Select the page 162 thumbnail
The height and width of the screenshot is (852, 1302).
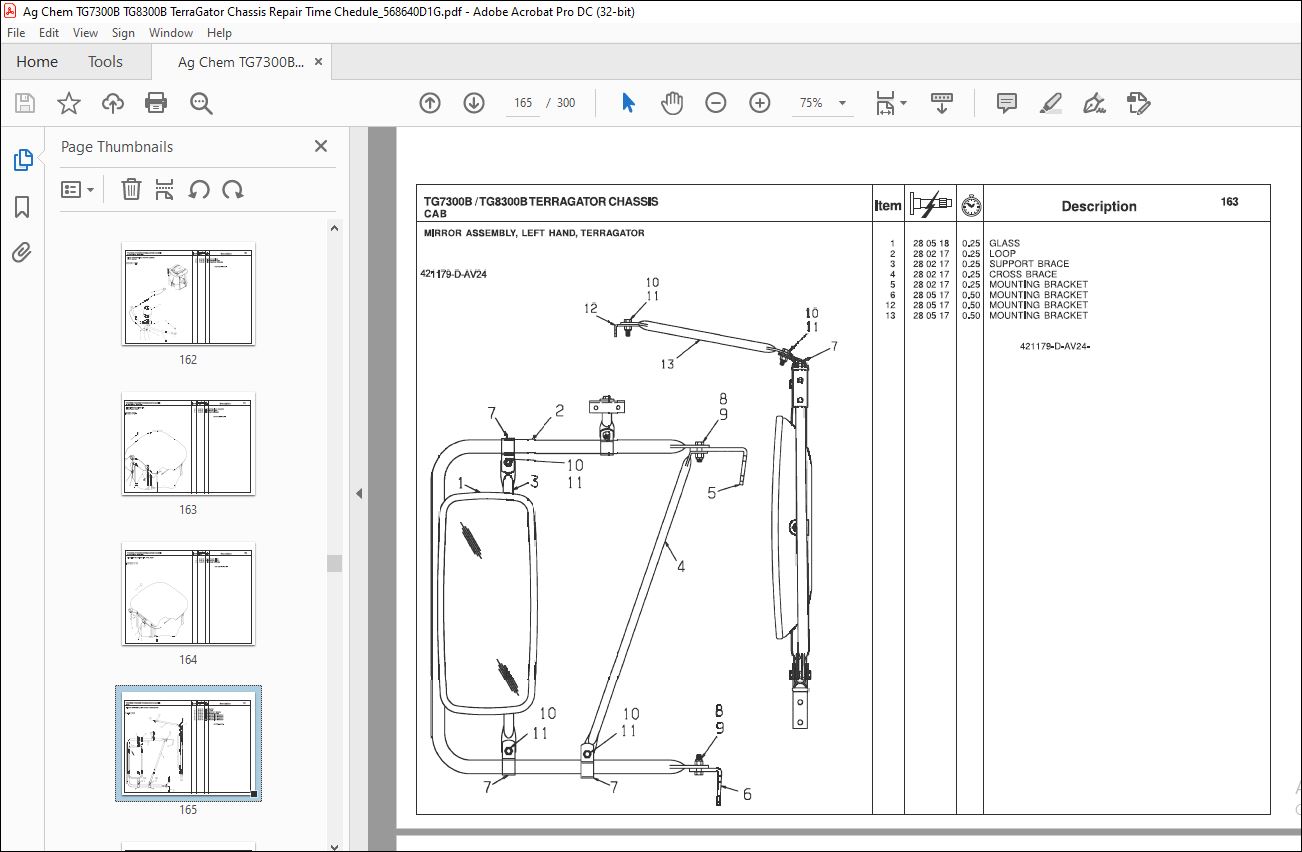tap(188, 293)
